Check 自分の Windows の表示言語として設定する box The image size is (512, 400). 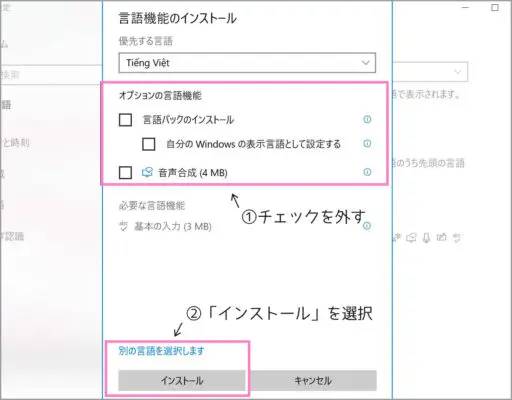click(149, 144)
